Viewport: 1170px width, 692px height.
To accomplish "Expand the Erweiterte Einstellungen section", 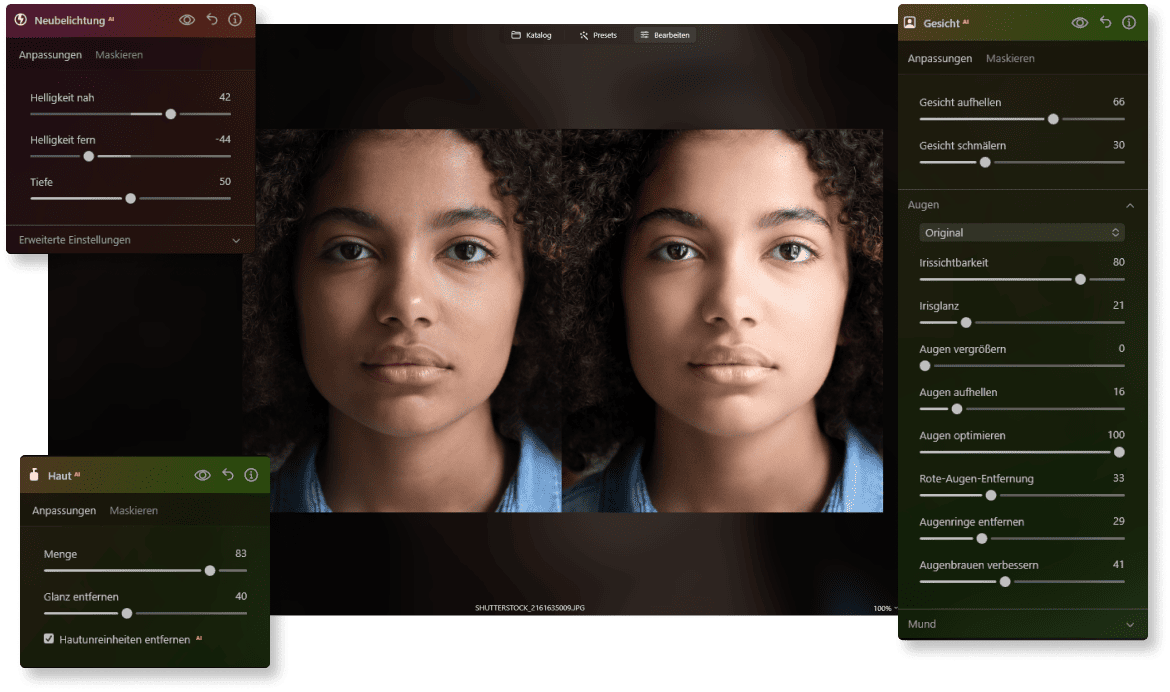I will (128, 240).
